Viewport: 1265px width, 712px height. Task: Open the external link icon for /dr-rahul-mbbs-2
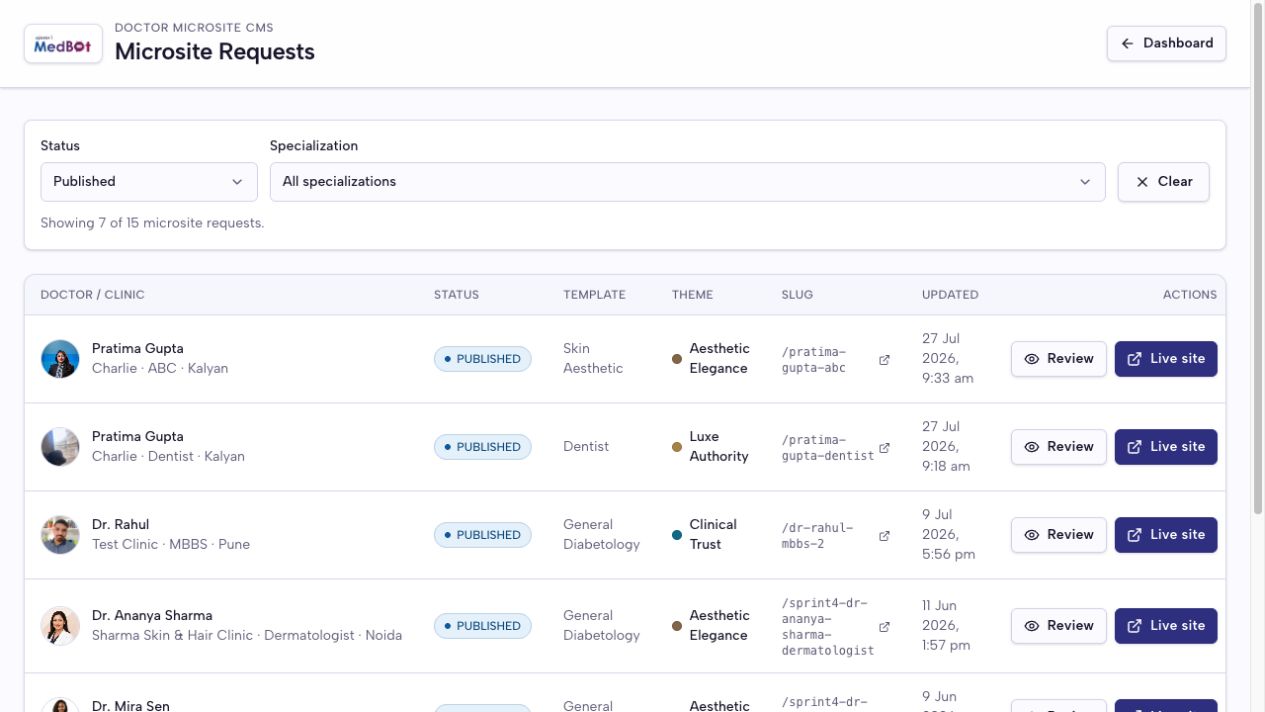[x=884, y=536]
